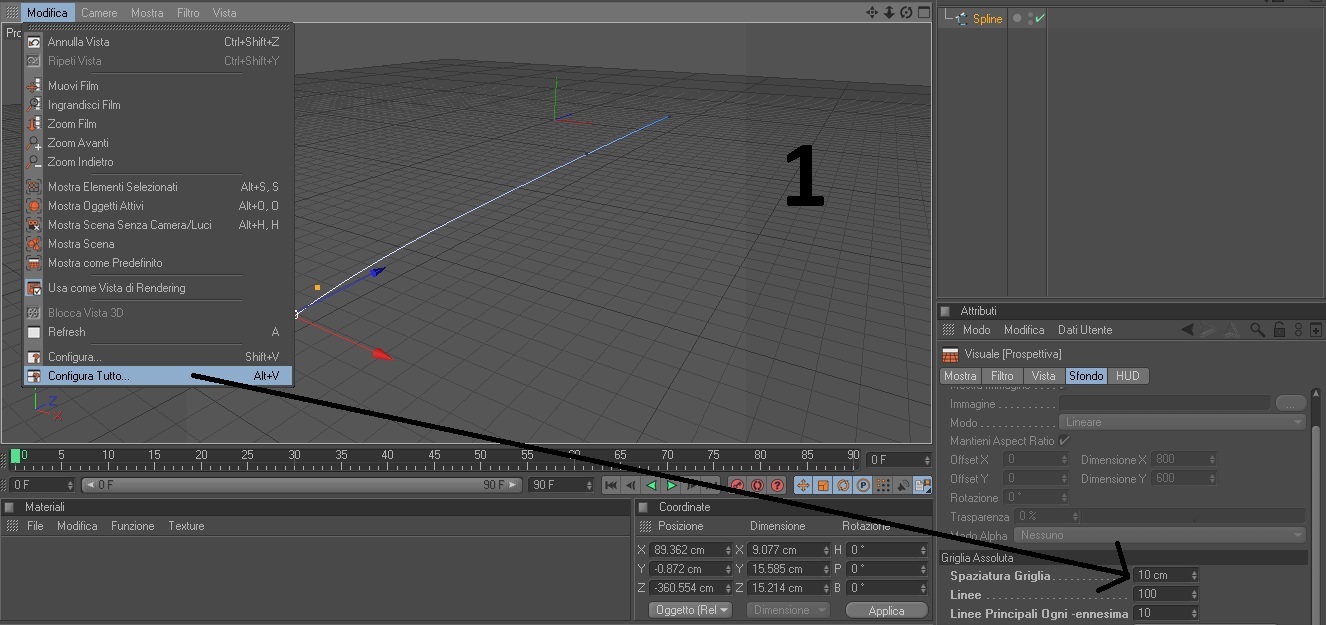Viewport: 1326px width, 625px height.
Task: Select the Sfondo tab in Attributi
Action: [x=1086, y=376]
